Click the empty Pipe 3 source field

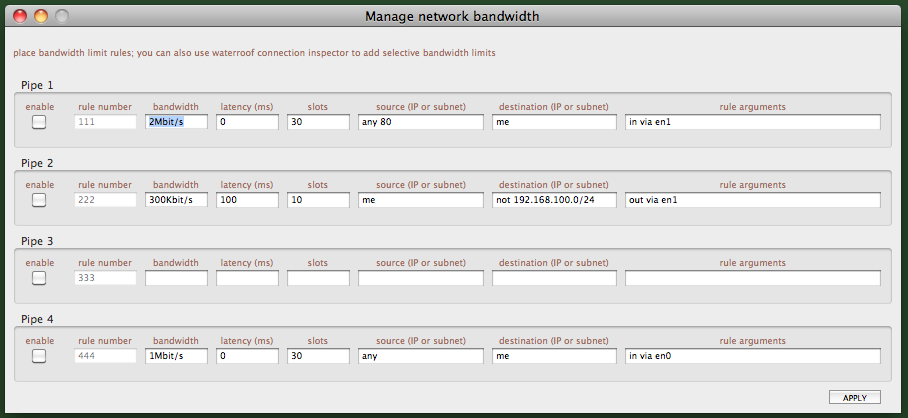click(421, 278)
